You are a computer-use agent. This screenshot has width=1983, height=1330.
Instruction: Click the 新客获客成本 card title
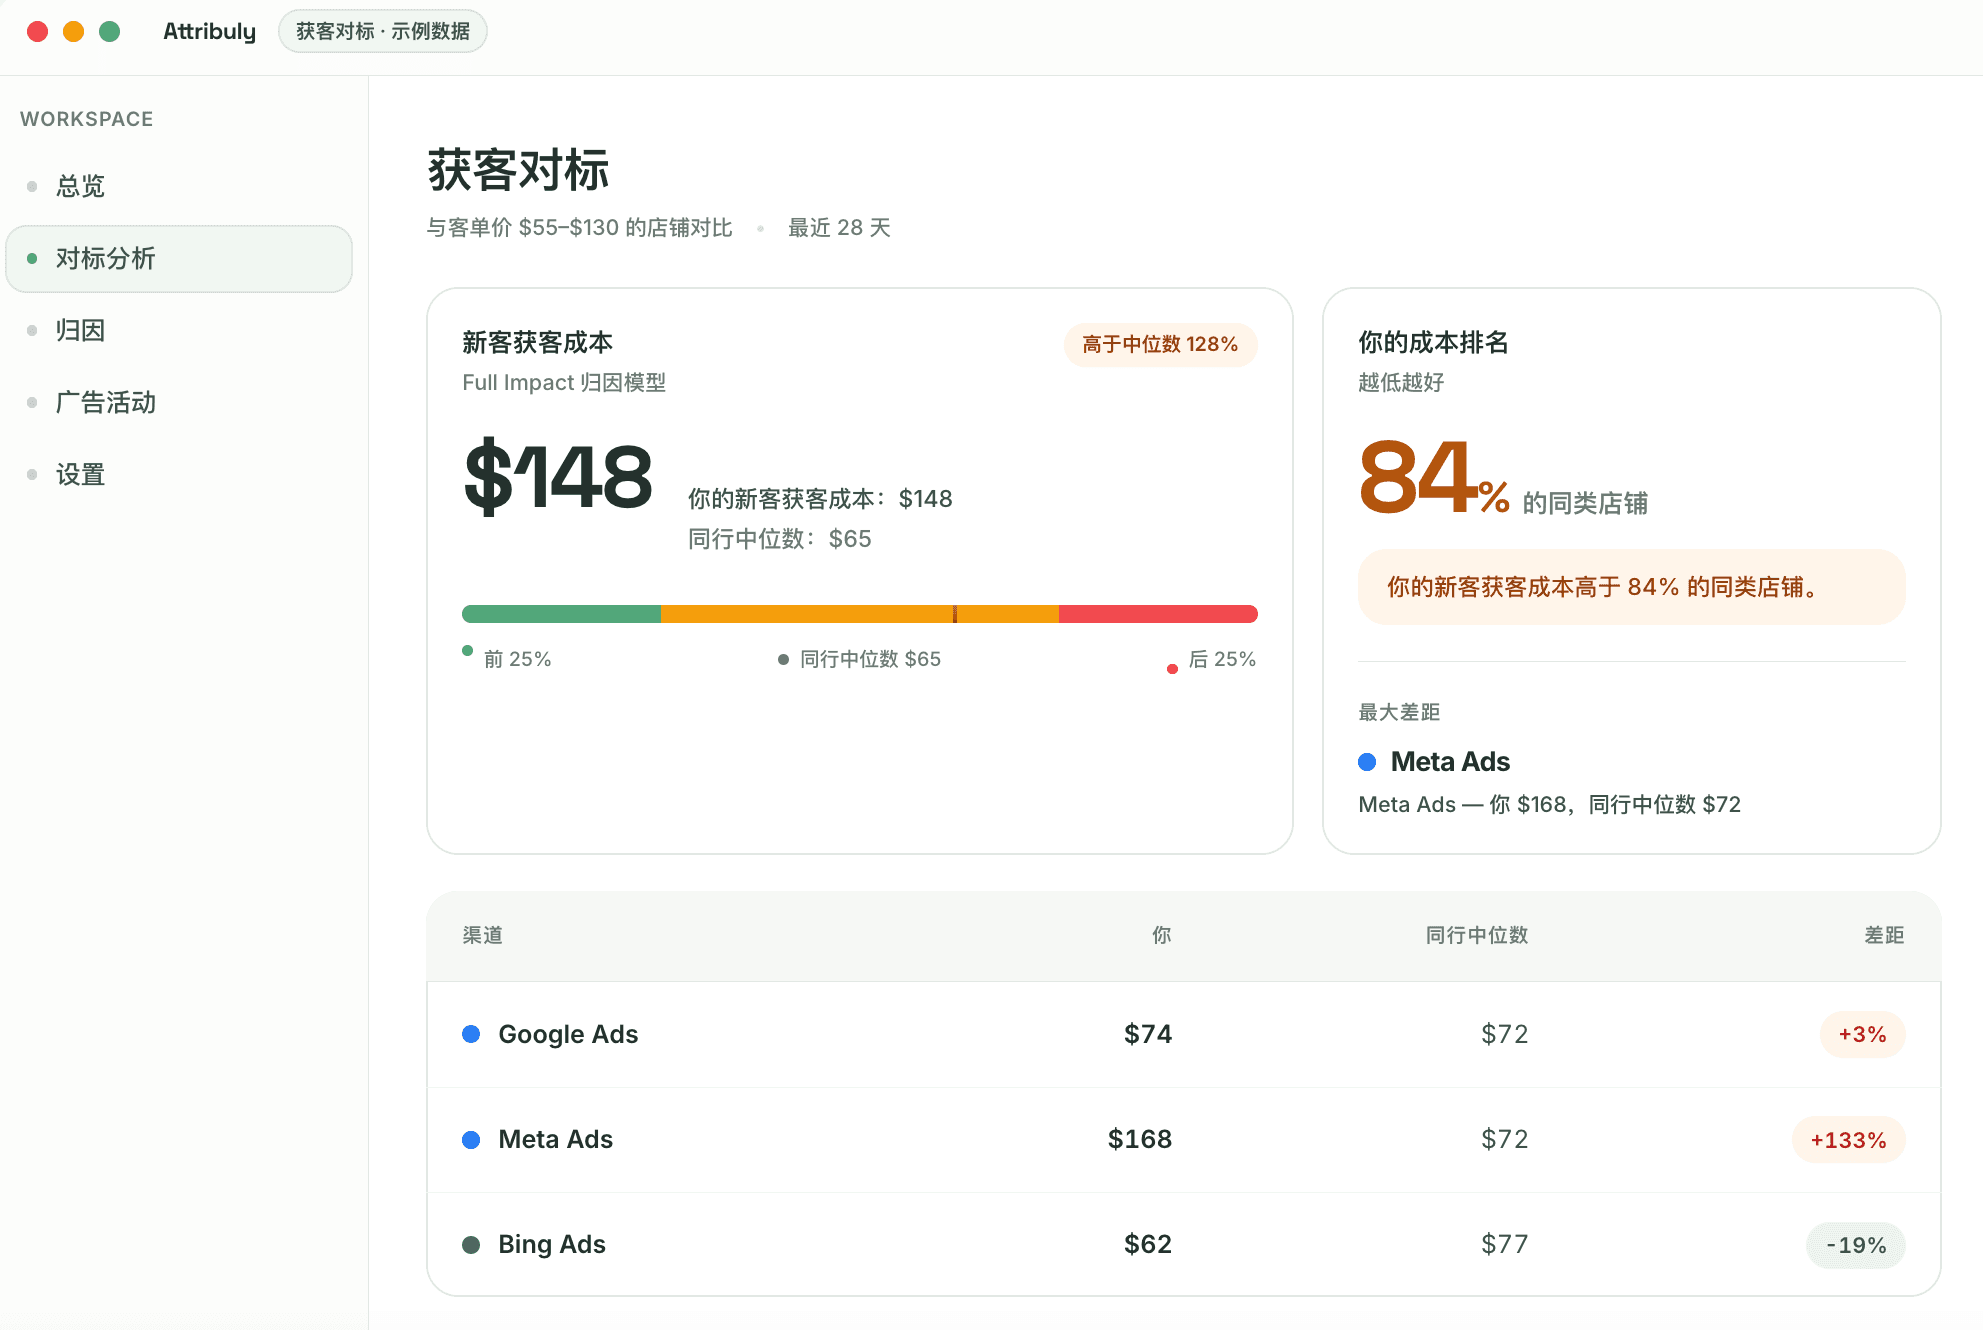[537, 343]
